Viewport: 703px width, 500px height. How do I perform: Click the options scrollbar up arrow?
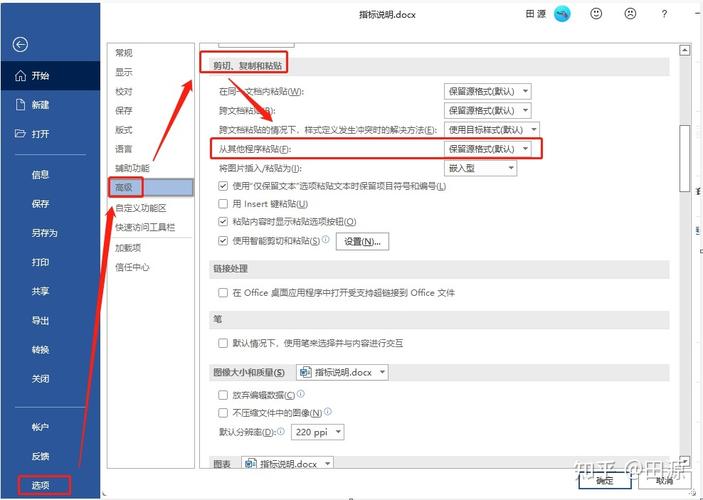coord(685,50)
